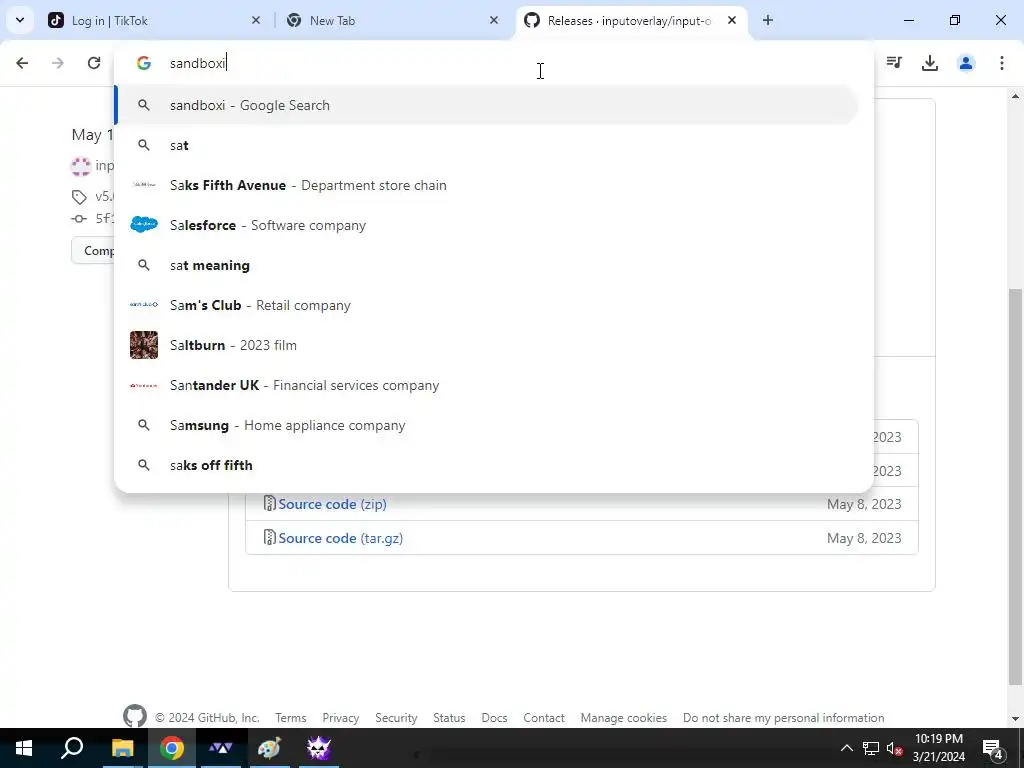Select the Saltburn 2023 film suggestion

tap(487, 345)
